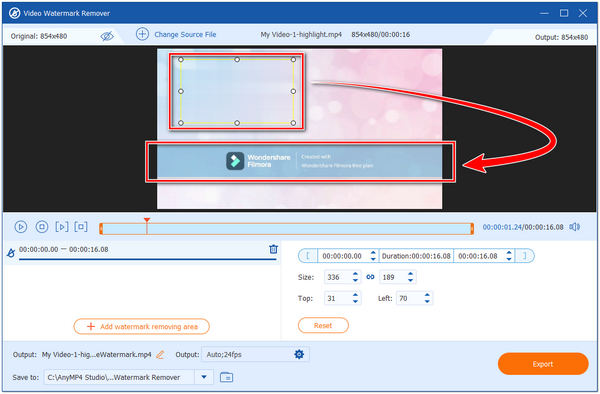600x394 pixels.
Task: Click the right orange trim handle
Action: tap(472, 229)
